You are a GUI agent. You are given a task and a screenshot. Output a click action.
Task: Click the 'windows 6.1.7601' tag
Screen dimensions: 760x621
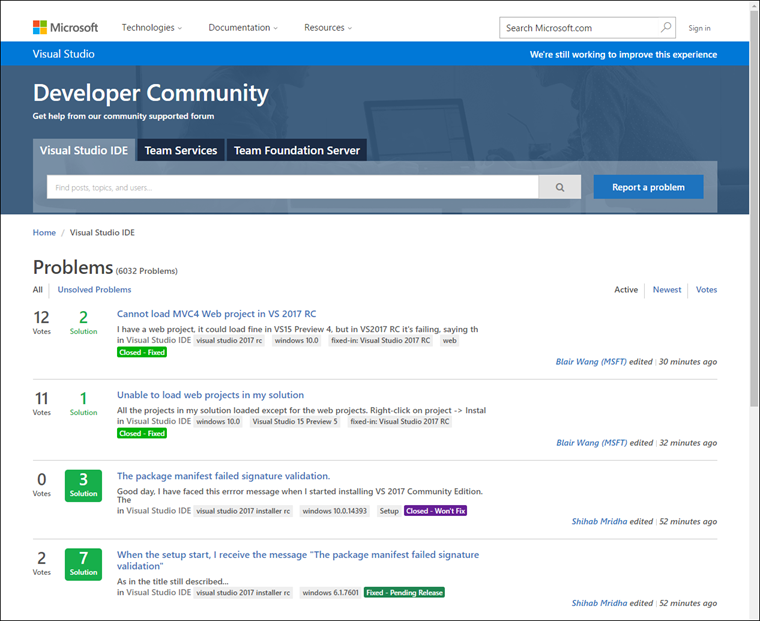pyautogui.click(x=331, y=592)
